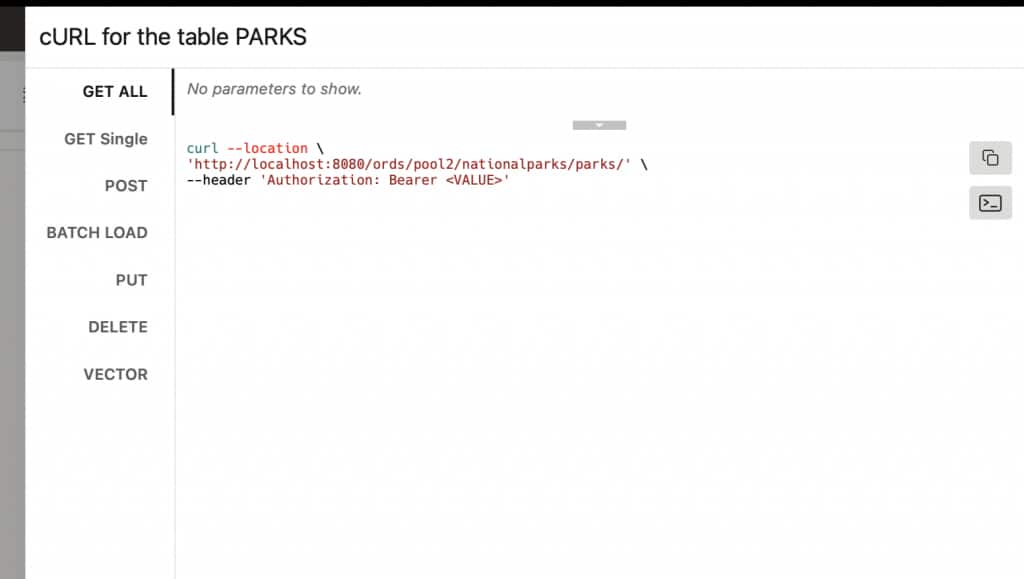
Task: Open the cURL command in a terminal
Action: 990,203
